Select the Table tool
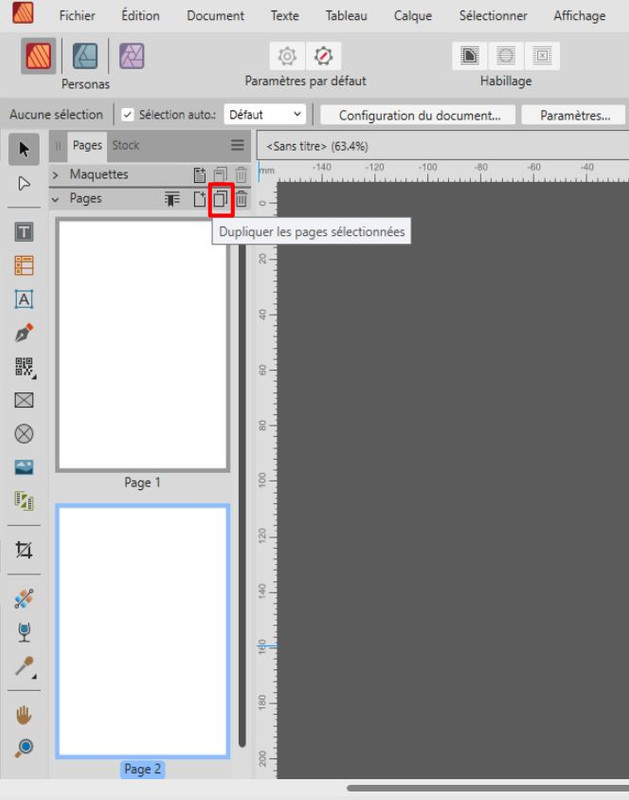 point(24,266)
